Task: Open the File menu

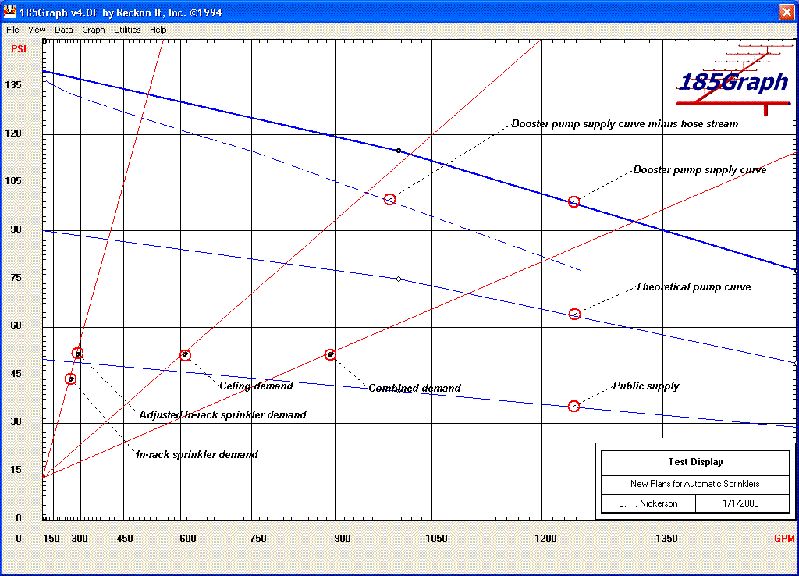Action: [13, 30]
